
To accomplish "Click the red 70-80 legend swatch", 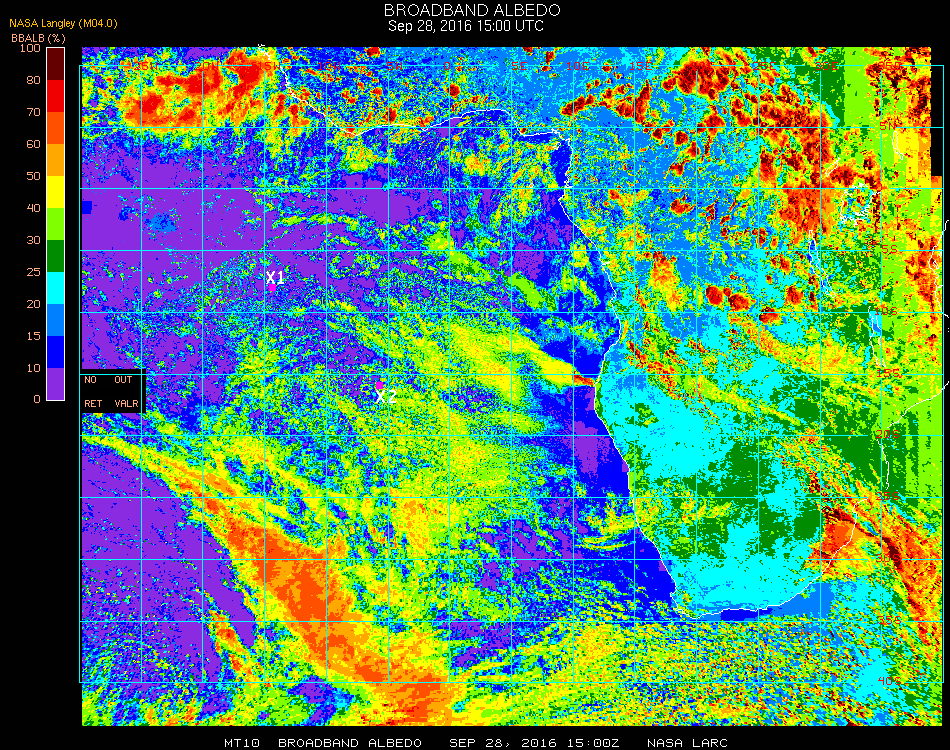I will tap(56, 96).
